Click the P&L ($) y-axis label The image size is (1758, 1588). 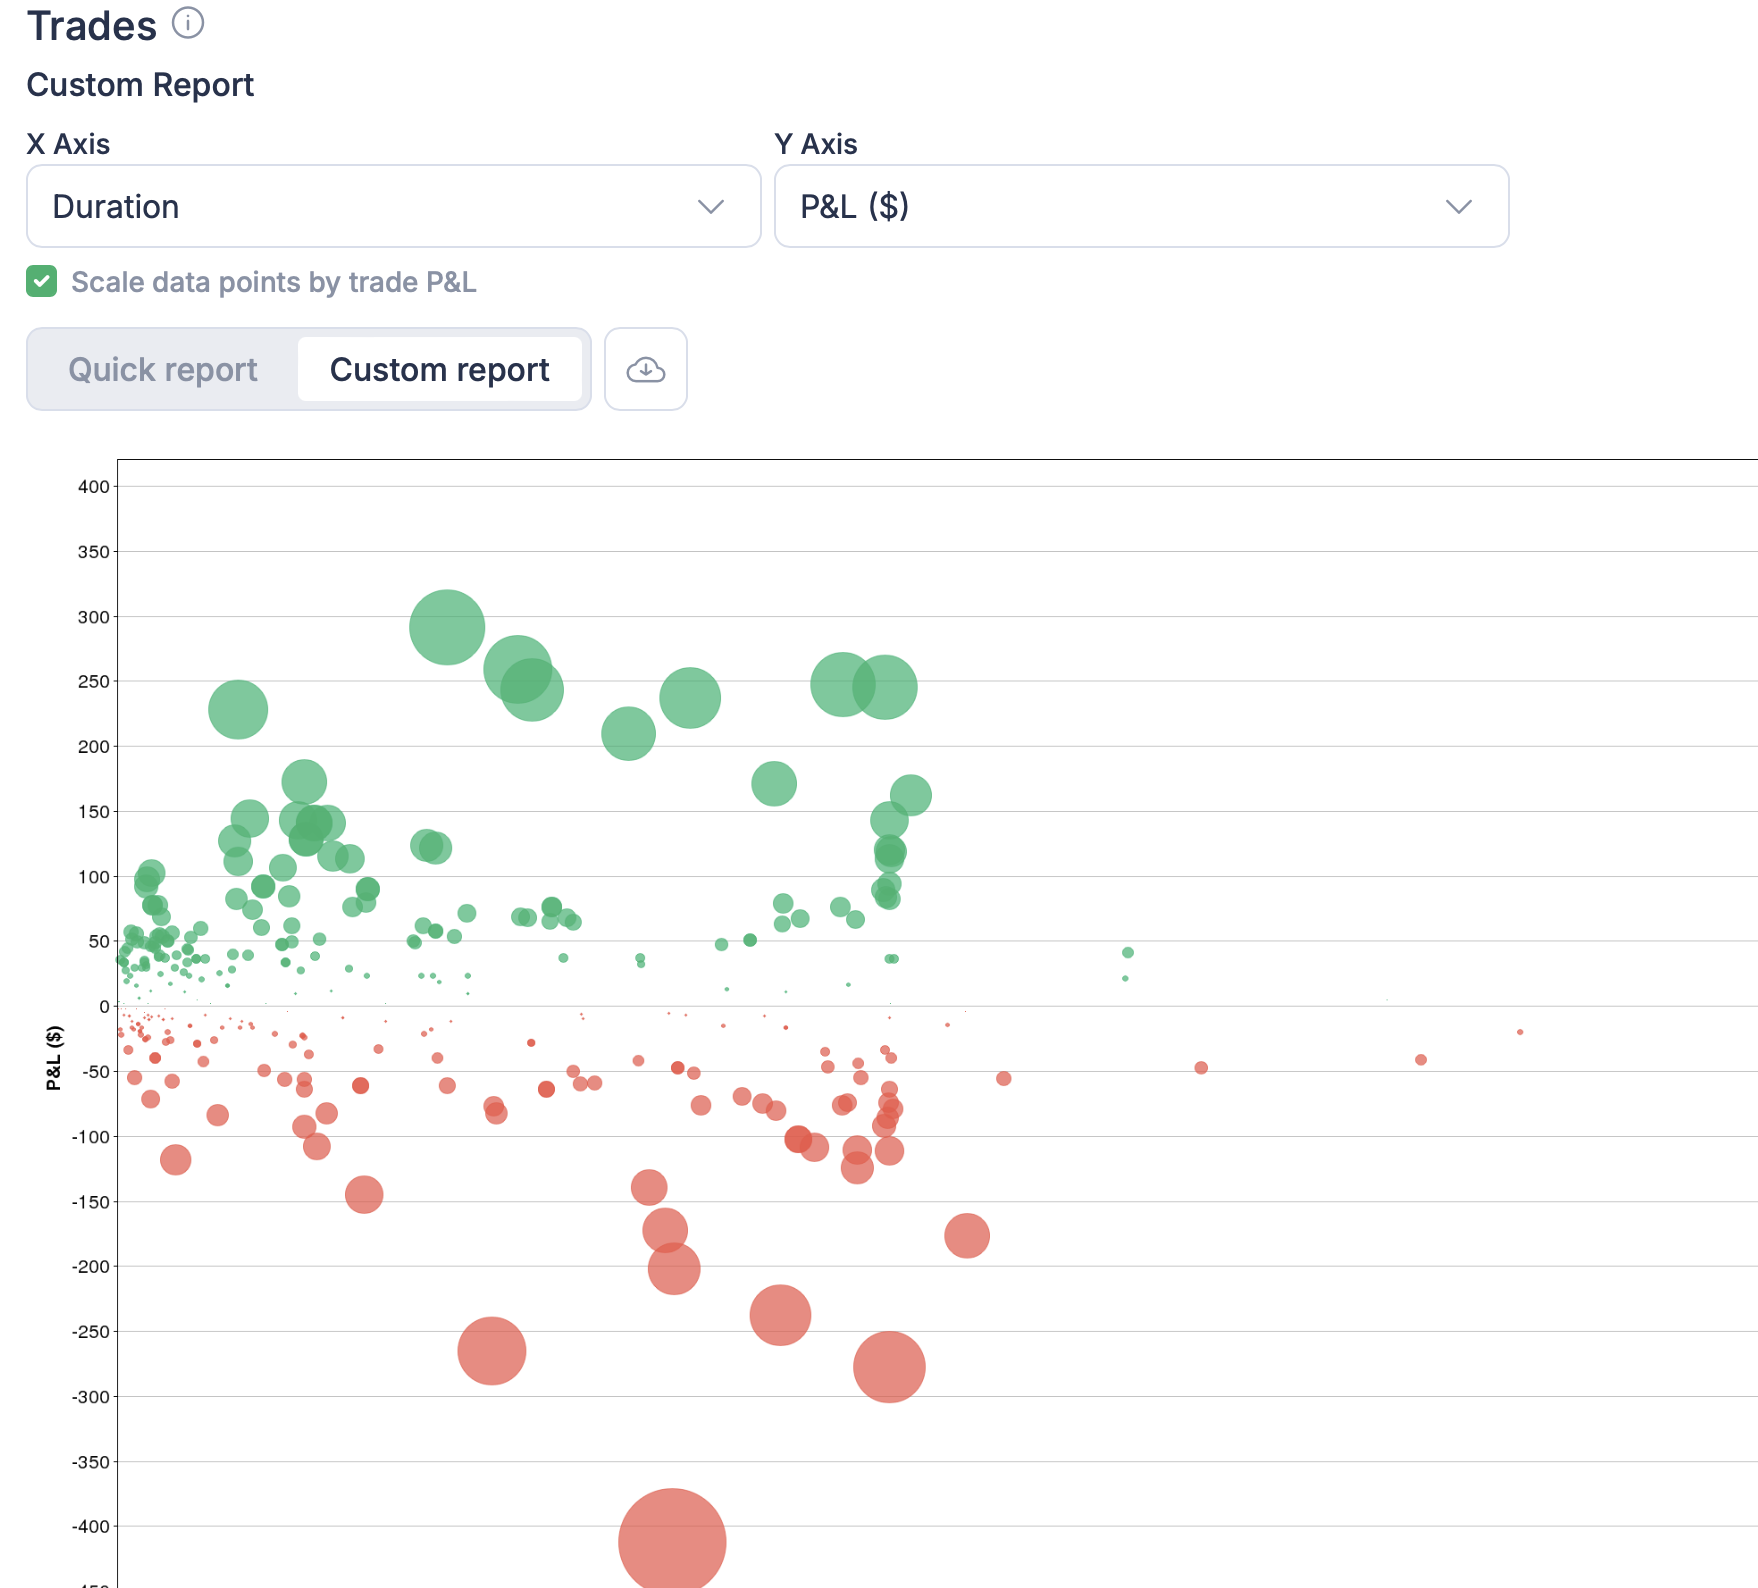pyautogui.click(x=54, y=1057)
